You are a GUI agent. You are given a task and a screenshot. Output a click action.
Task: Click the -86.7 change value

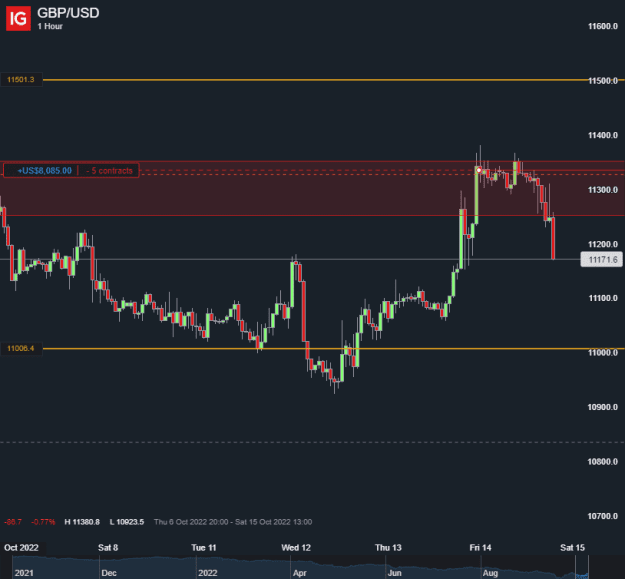click(x=13, y=522)
